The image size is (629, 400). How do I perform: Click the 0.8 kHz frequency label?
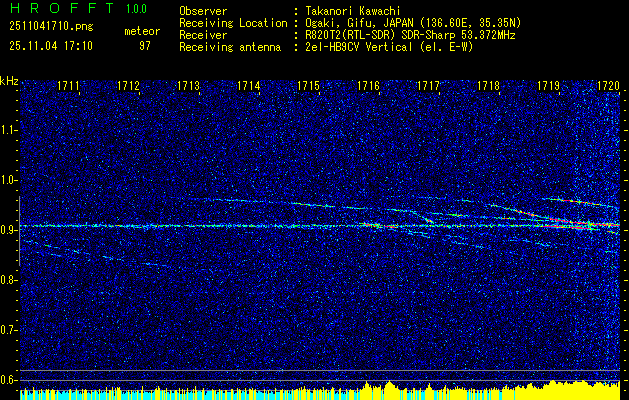(8, 280)
